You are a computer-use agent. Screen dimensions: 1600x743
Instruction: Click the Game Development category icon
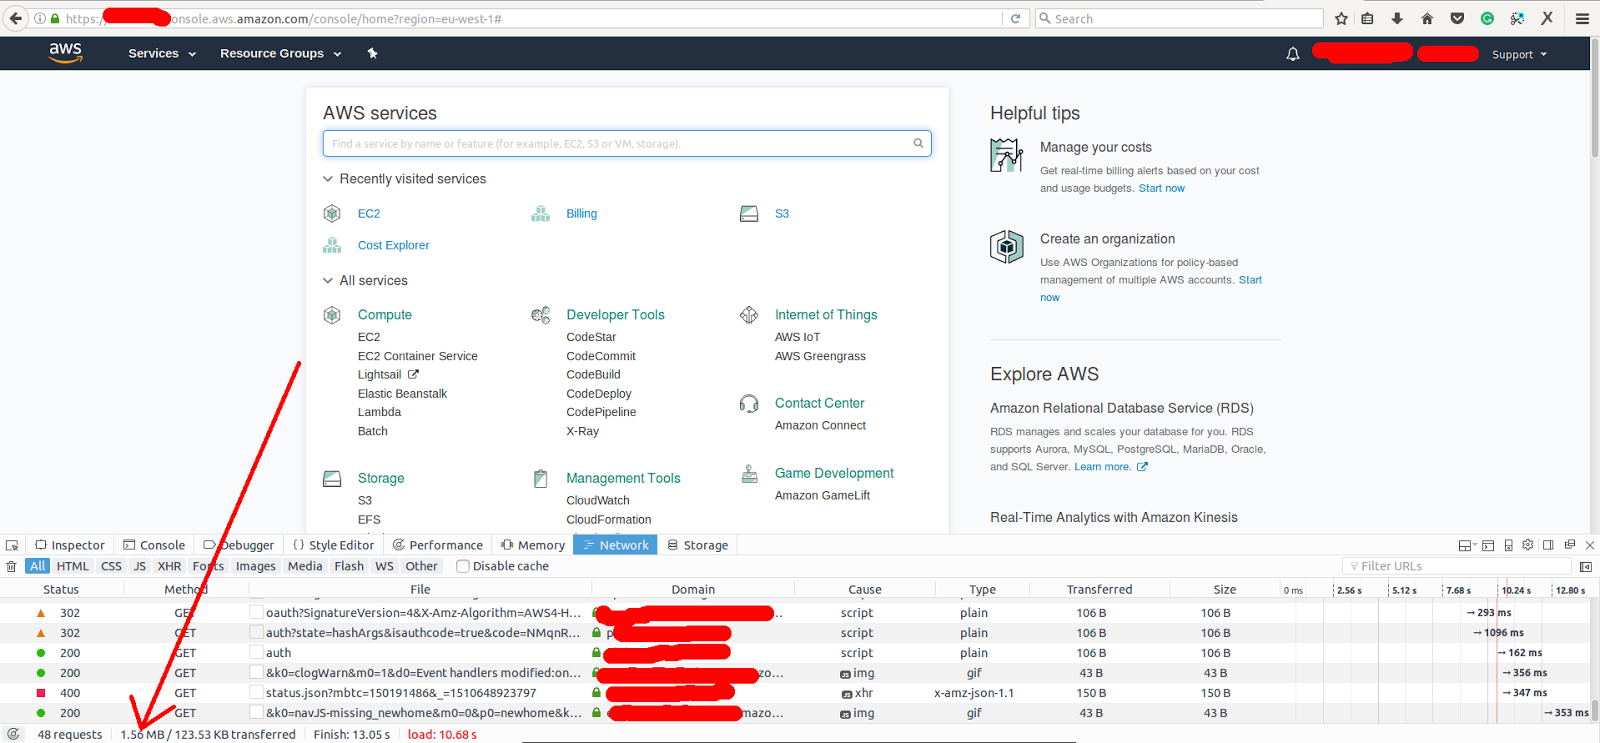click(749, 474)
